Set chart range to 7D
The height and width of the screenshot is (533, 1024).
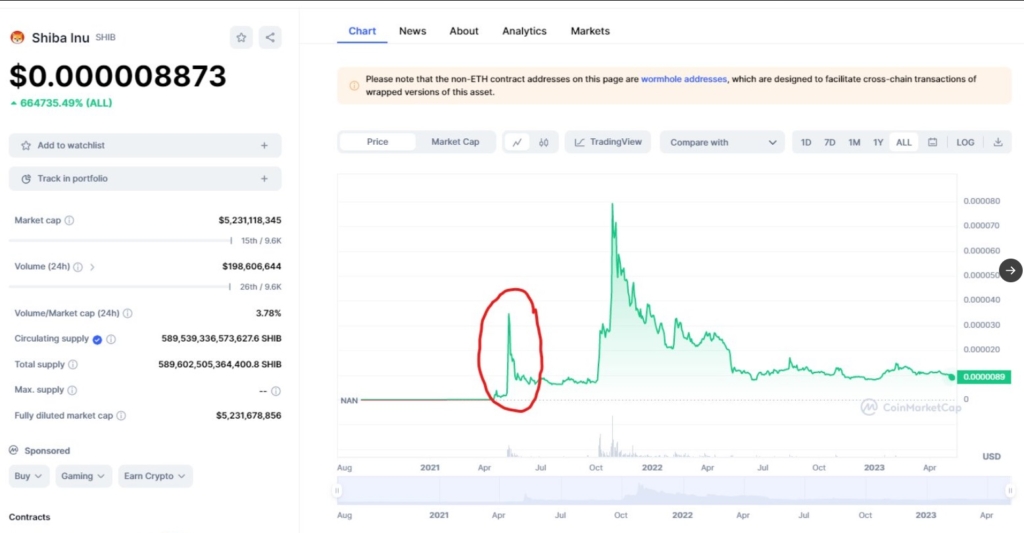pos(829,142)
